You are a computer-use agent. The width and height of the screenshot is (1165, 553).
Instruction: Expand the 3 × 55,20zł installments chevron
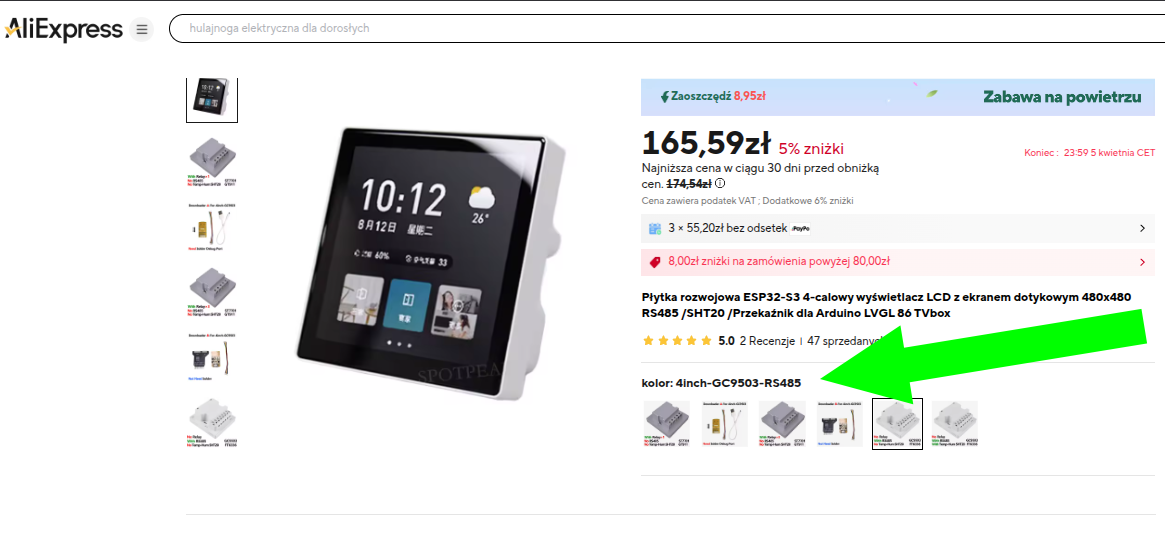(1142, 229)
